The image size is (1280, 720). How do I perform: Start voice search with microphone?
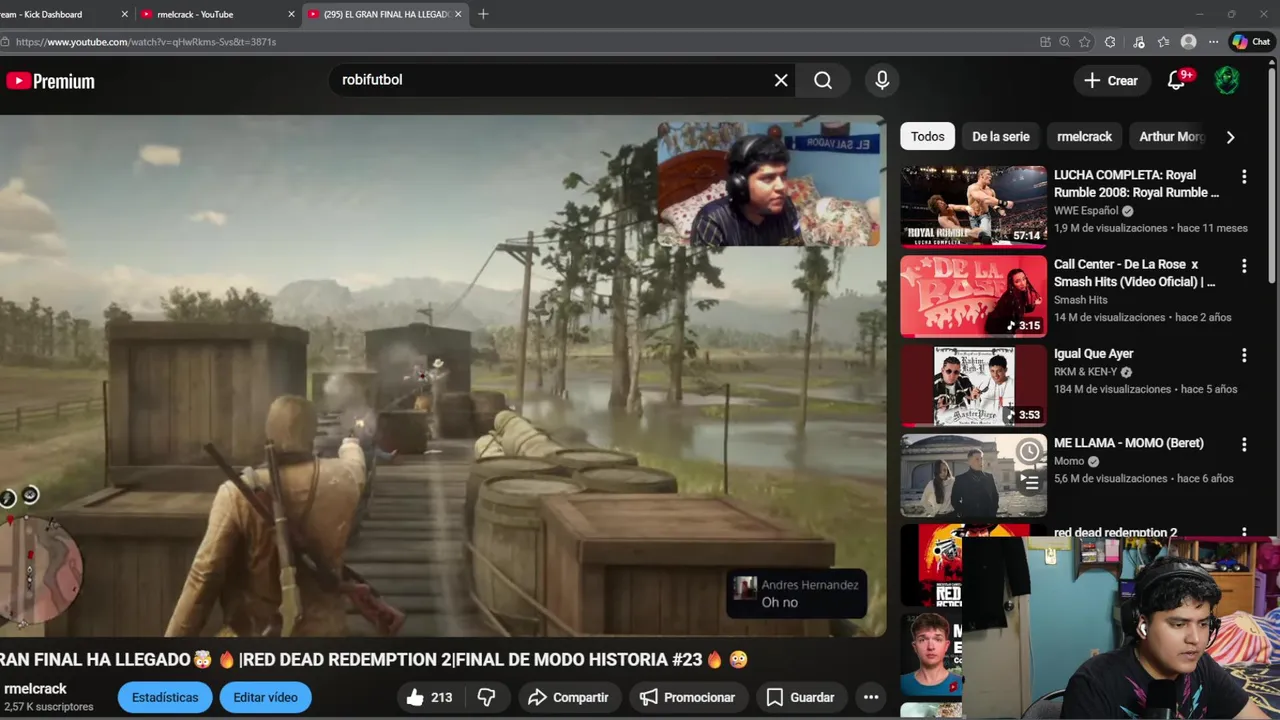[882, 80]
